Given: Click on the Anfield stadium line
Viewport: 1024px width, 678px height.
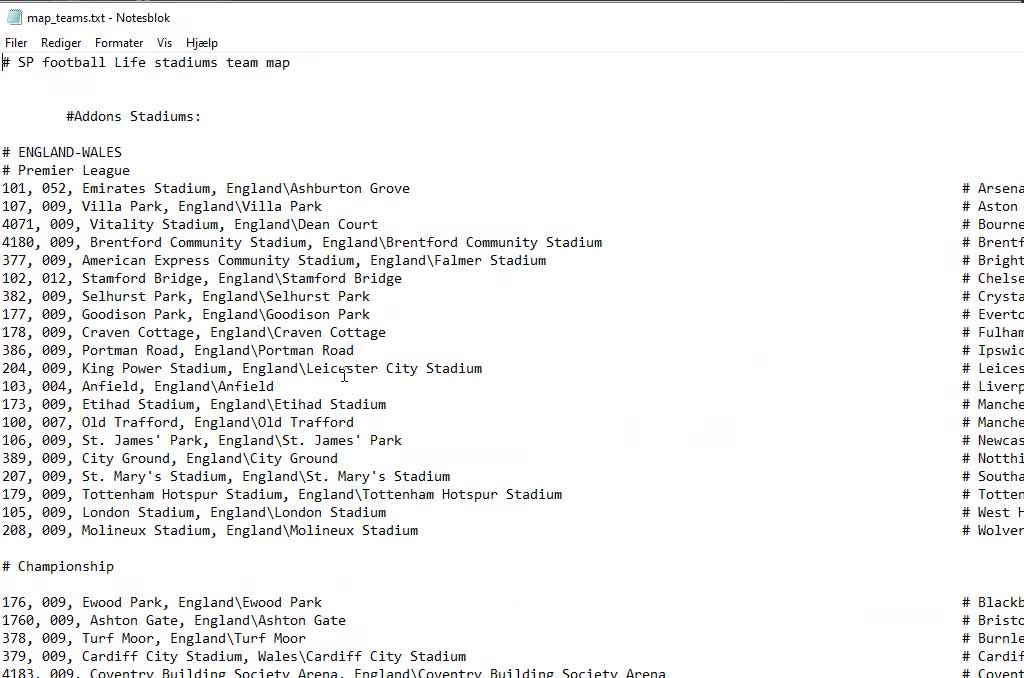Looking at the screenshot, I should pos(137,386).
